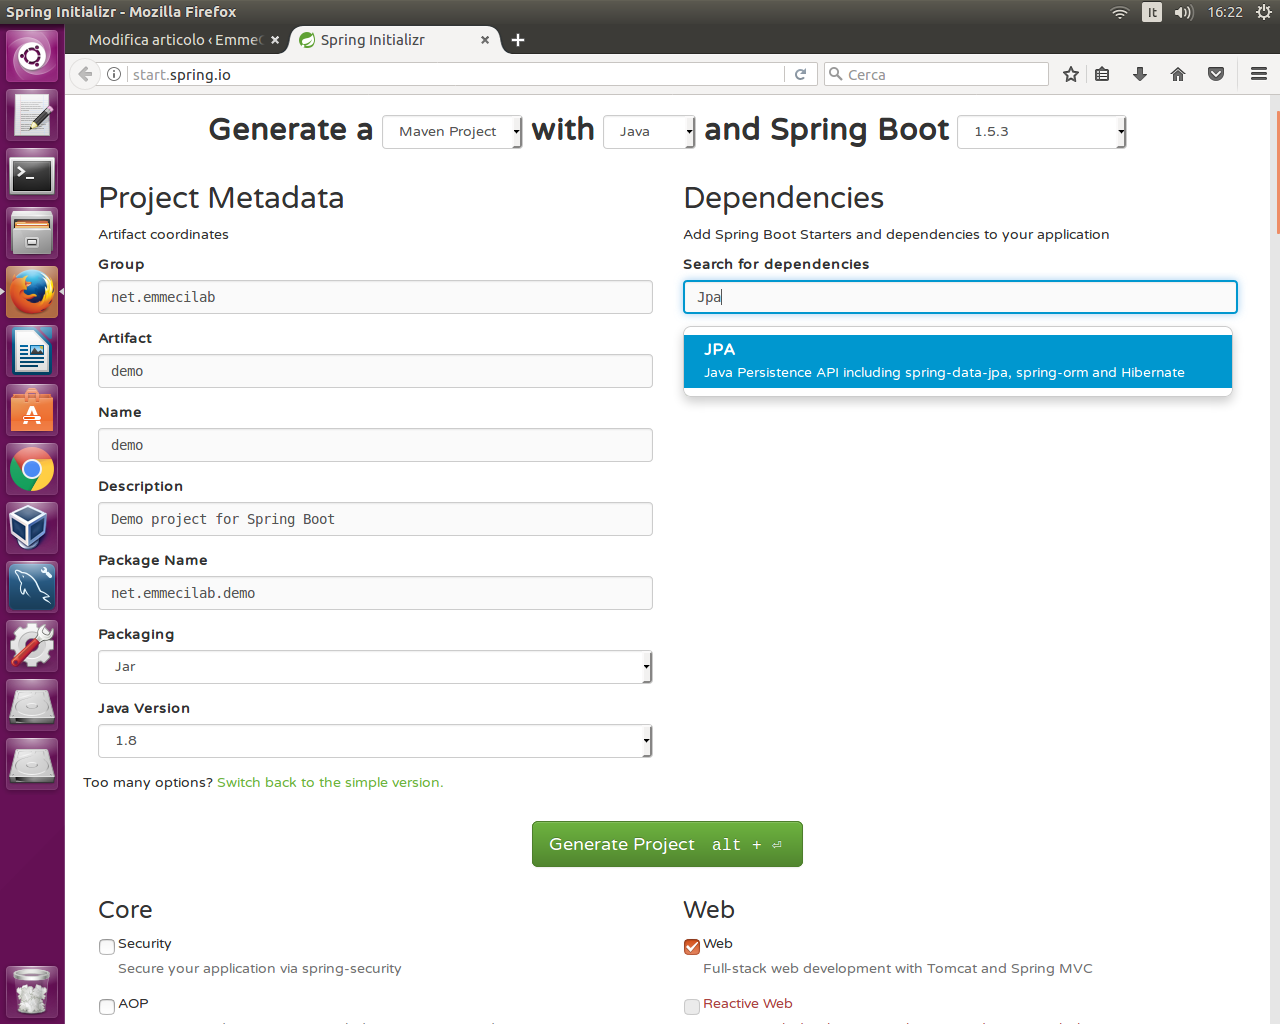Open the lower disk drive dock icon
Image resolution: width=1280 pixels, height=1024 pixels.
pyautogui.click(x=32, y=764)
